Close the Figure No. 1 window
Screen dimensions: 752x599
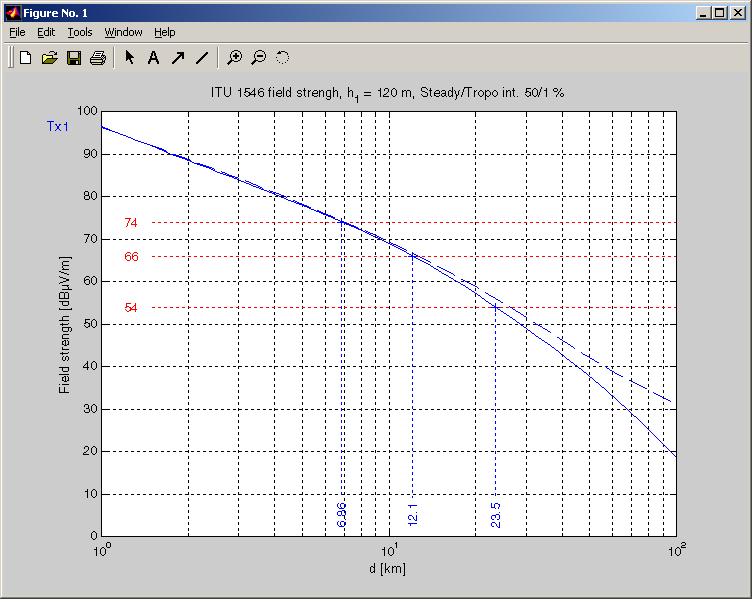(738, 13)
